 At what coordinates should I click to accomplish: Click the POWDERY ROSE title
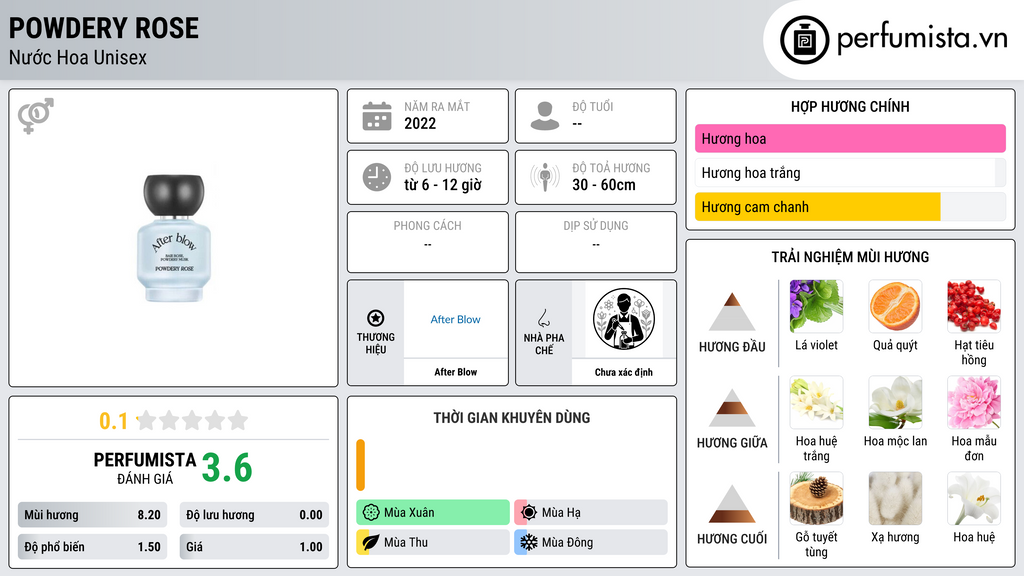pyautogui.click(x=104, y=28)
